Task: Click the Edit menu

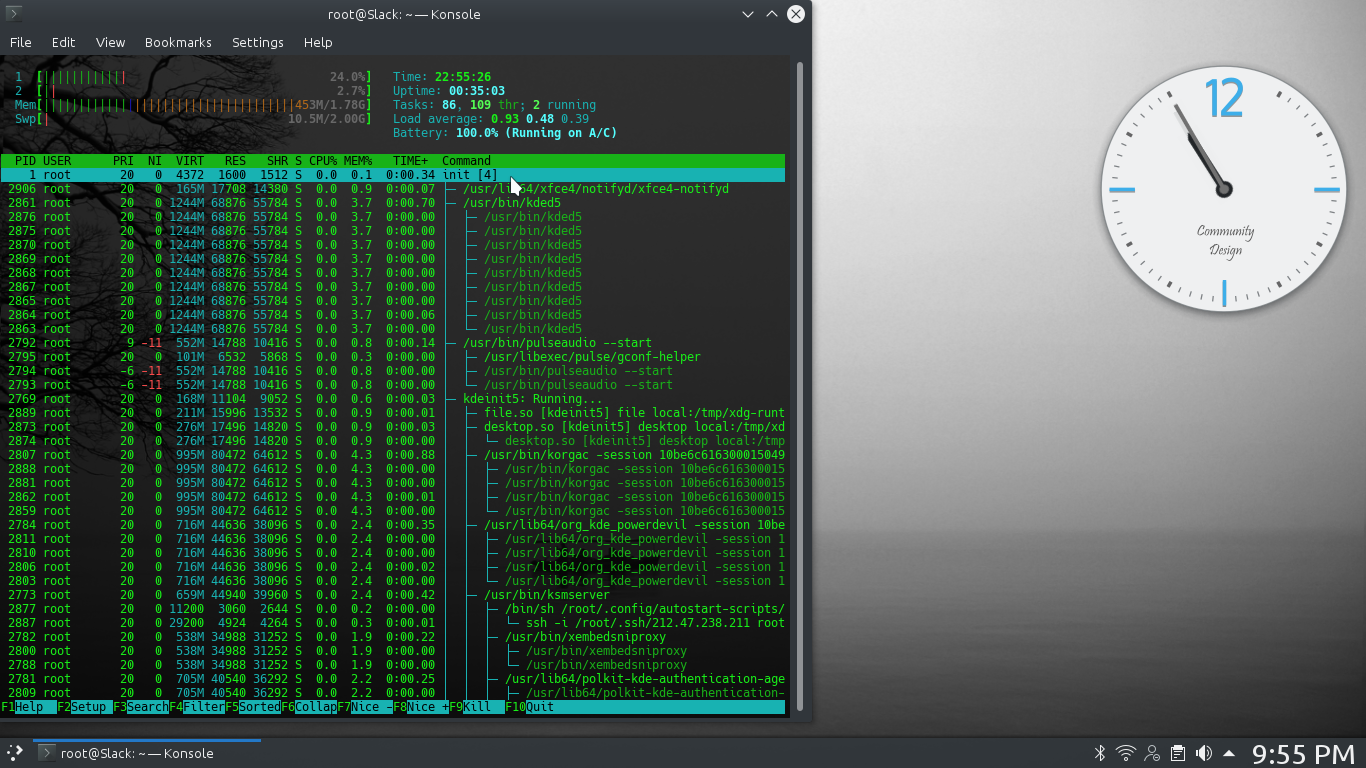Action: point(63,43)
